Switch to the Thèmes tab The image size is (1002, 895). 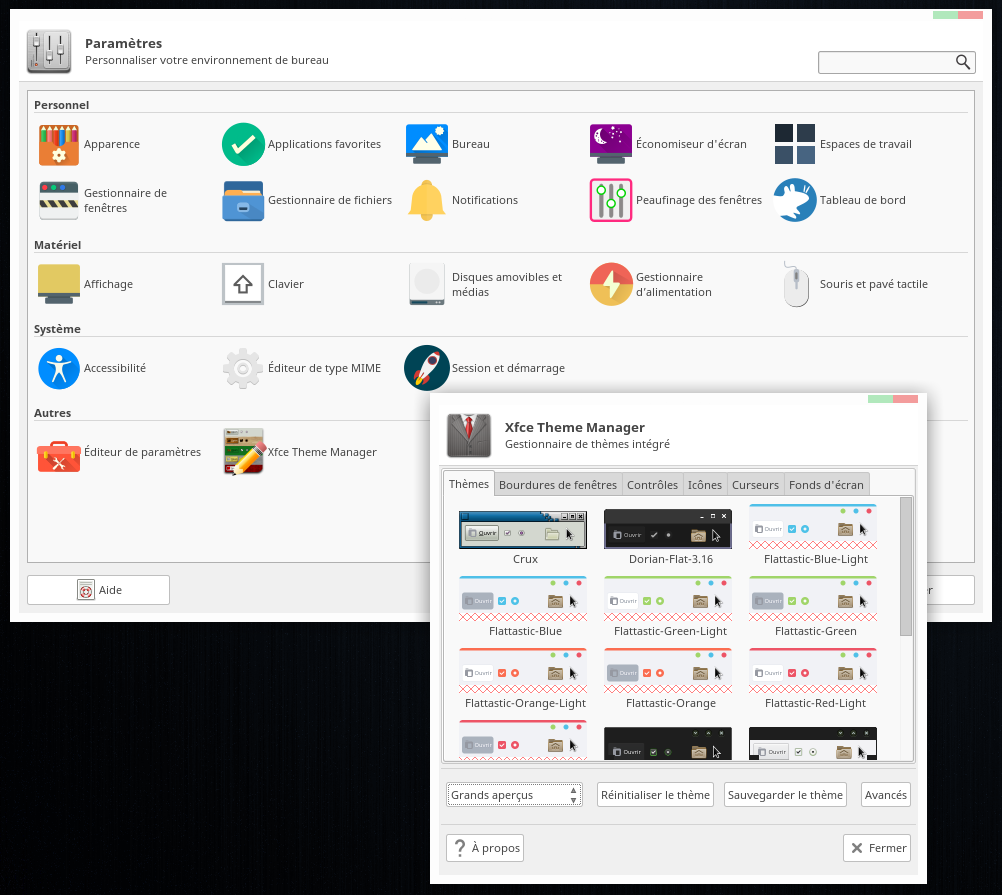[x=468, y=484]
